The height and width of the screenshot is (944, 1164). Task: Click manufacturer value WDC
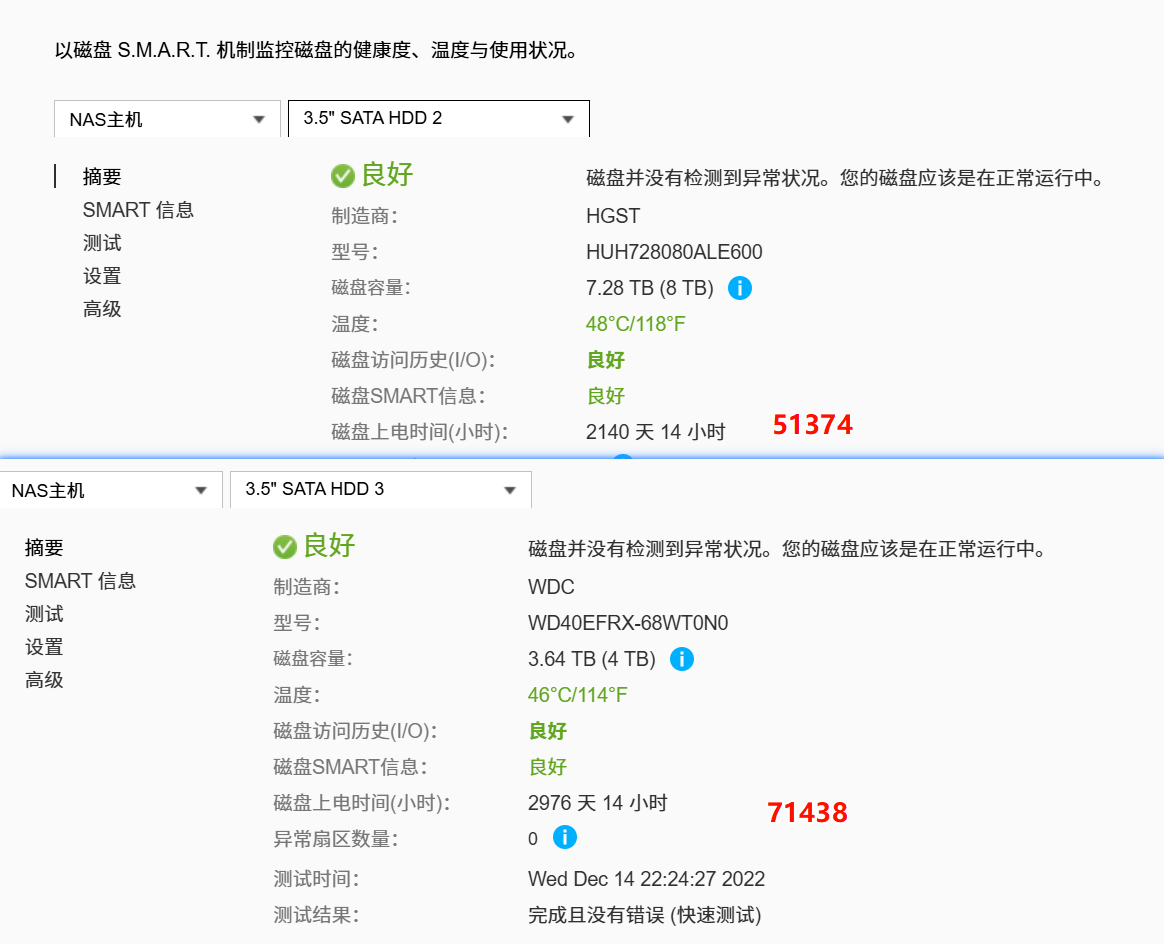551,587
